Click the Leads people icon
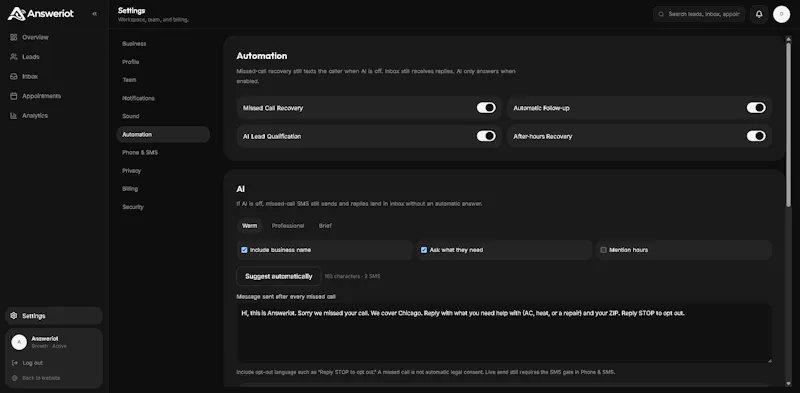Image resolution: width=800 pixels, height=393 pixels. [x=14, y=57]
